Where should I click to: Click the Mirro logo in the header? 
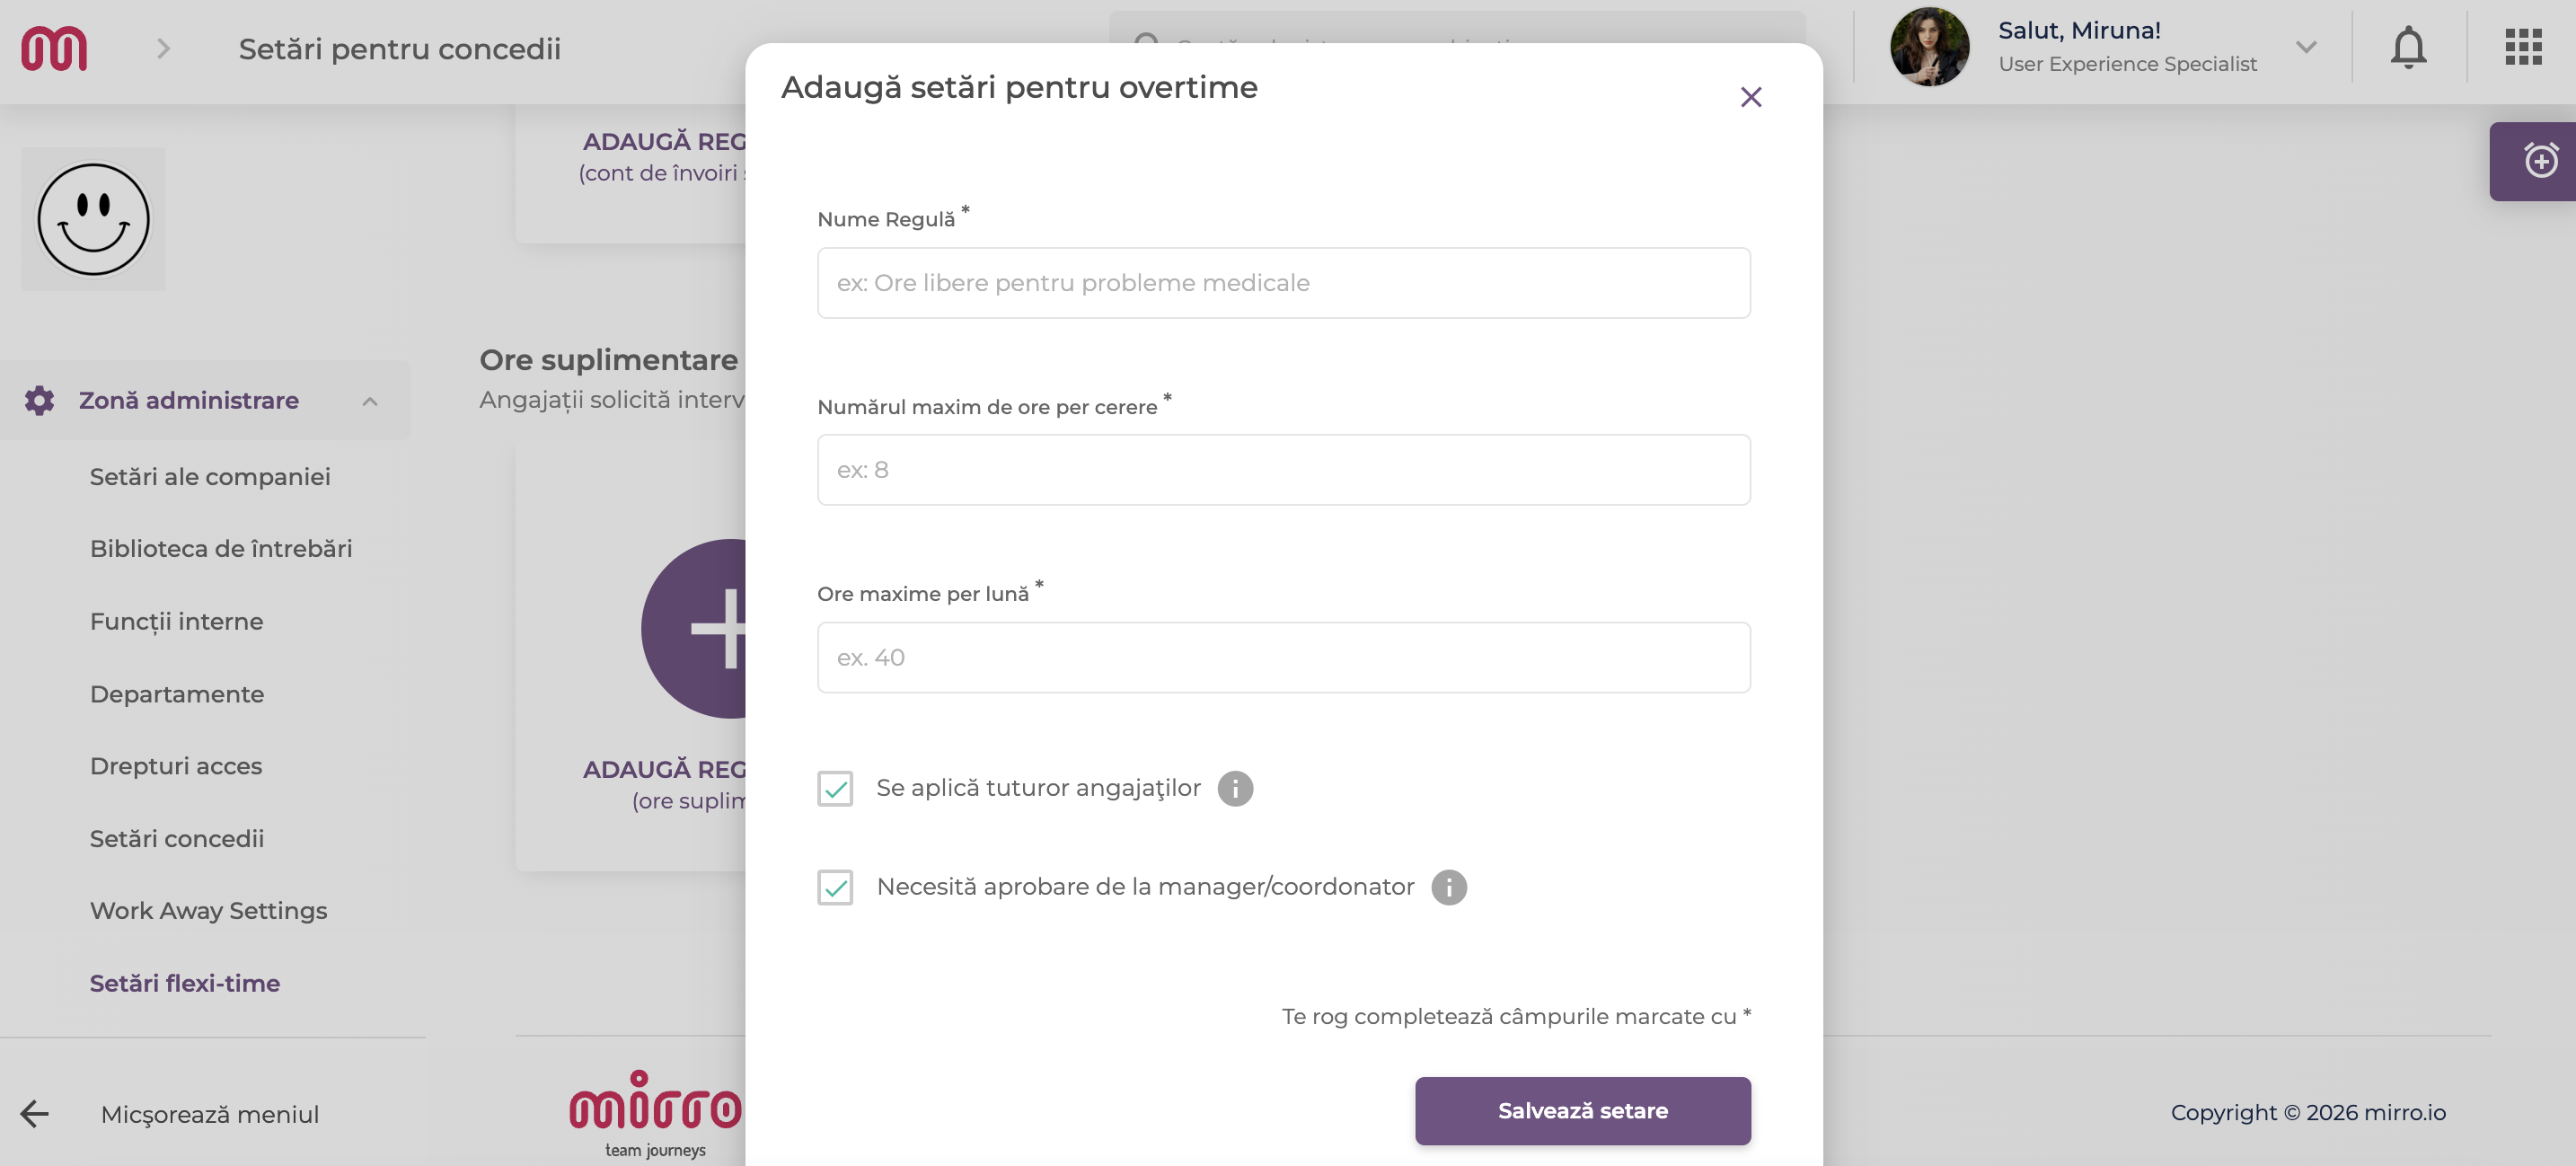54,48
